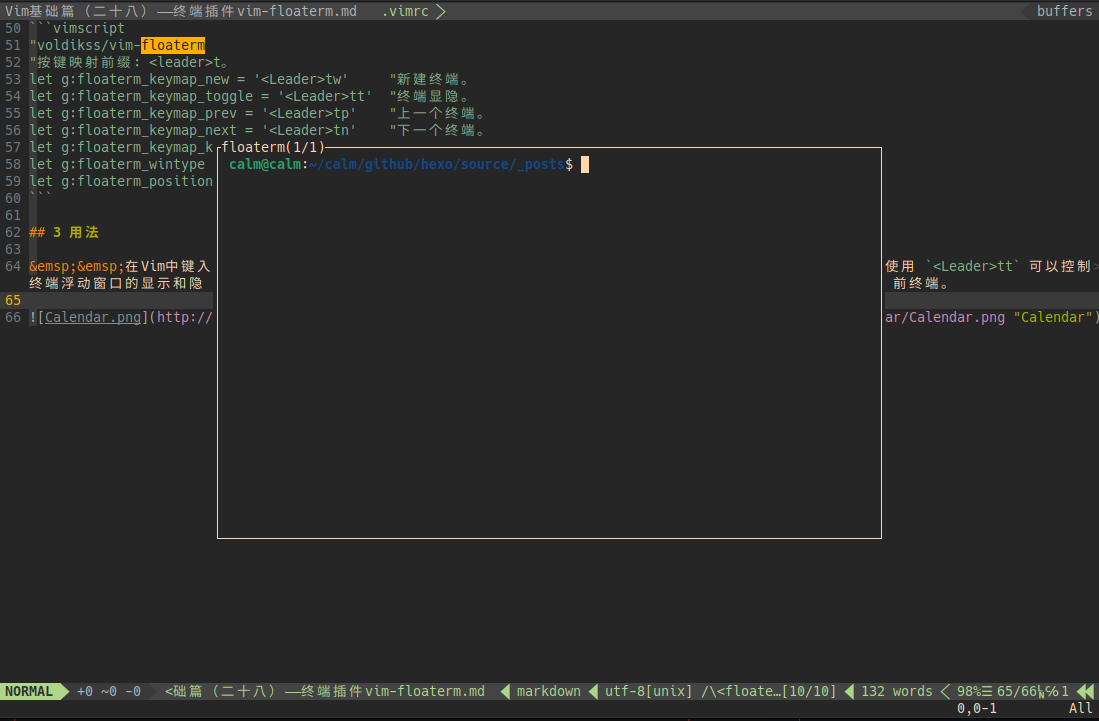Viewport: 1099px width, 721px height.
Task: Click the &emsp;&emsp; entities on line 64
Action: pos(77,266)
